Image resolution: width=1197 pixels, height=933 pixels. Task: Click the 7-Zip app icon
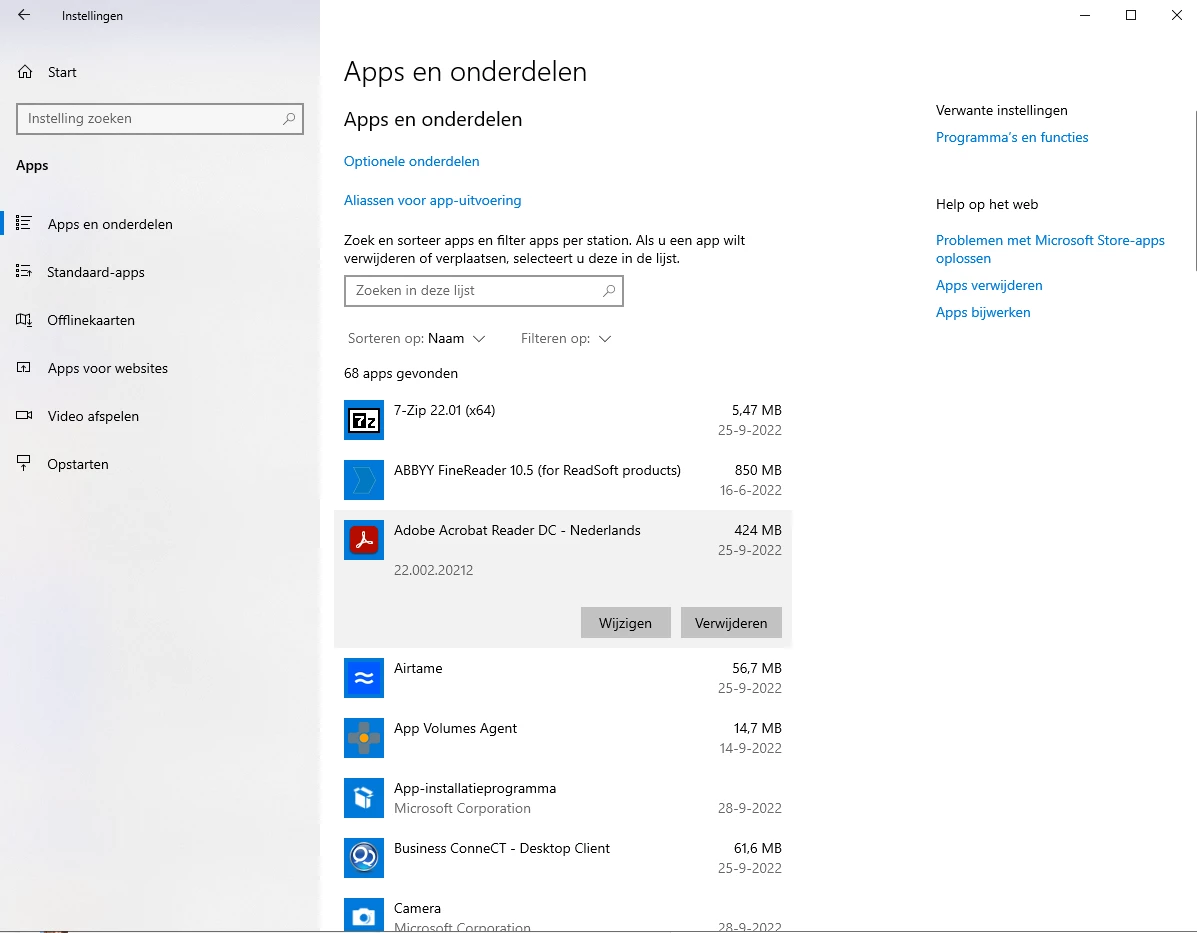pyautogui.click(x=363, y=420)
